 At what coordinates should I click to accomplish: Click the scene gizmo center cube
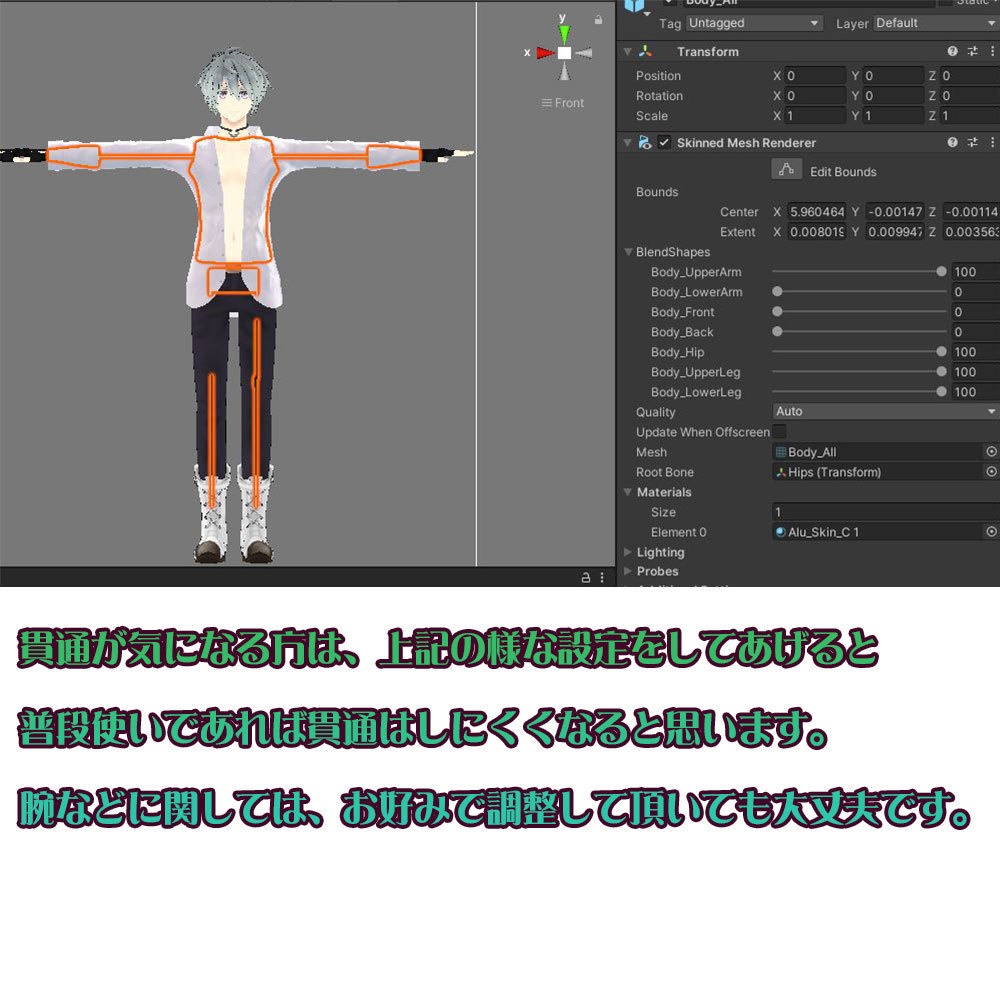click(564, 53)
